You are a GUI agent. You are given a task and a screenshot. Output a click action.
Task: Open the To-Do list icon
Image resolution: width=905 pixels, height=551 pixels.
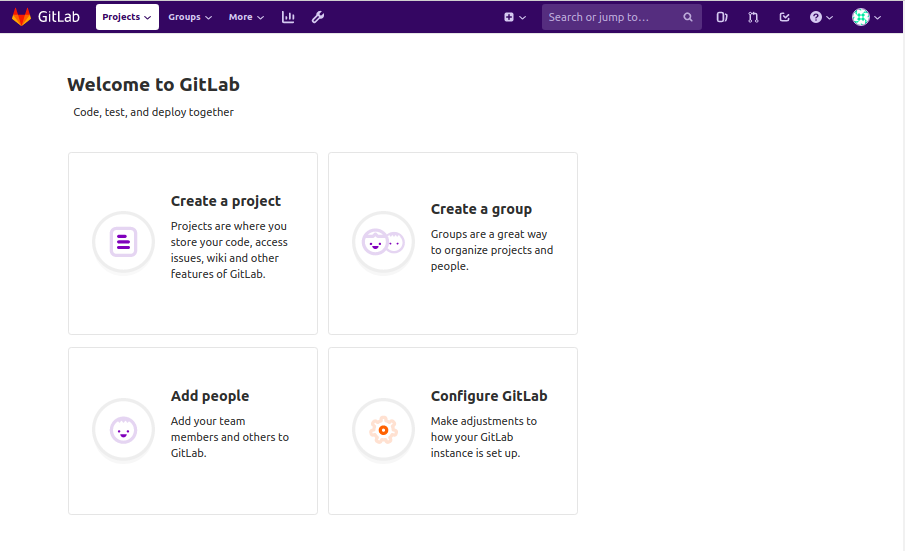784,17
